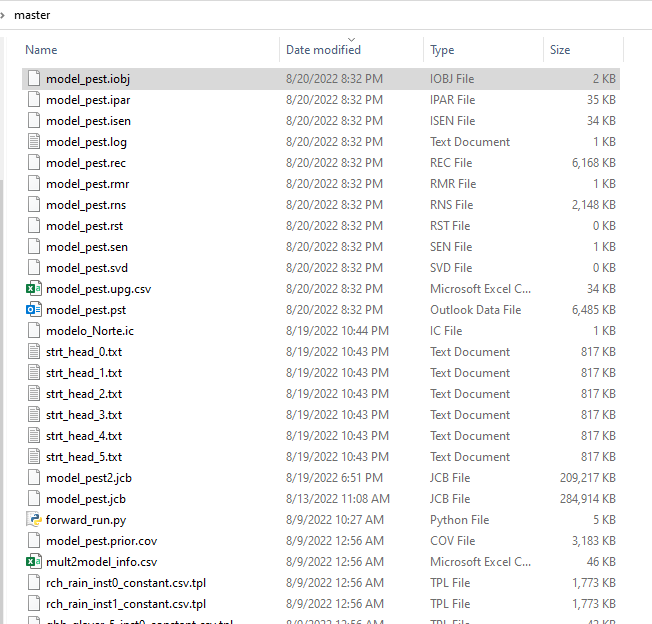Select the model_pest.rst file name
The image size is (652, 624).
click(x=84, y=226)
